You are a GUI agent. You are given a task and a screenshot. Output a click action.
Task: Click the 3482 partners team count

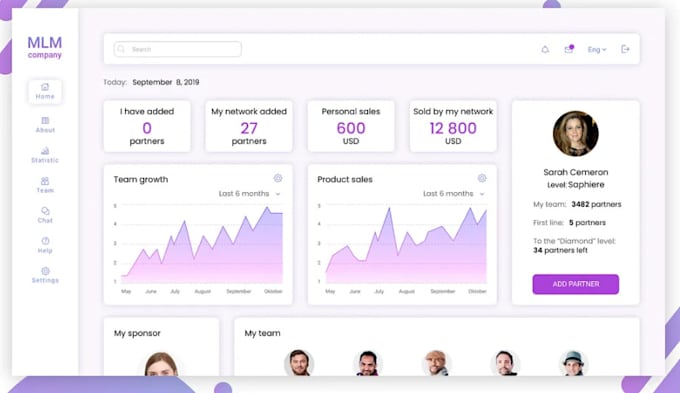pyautogui.click(x=596, y=204)
